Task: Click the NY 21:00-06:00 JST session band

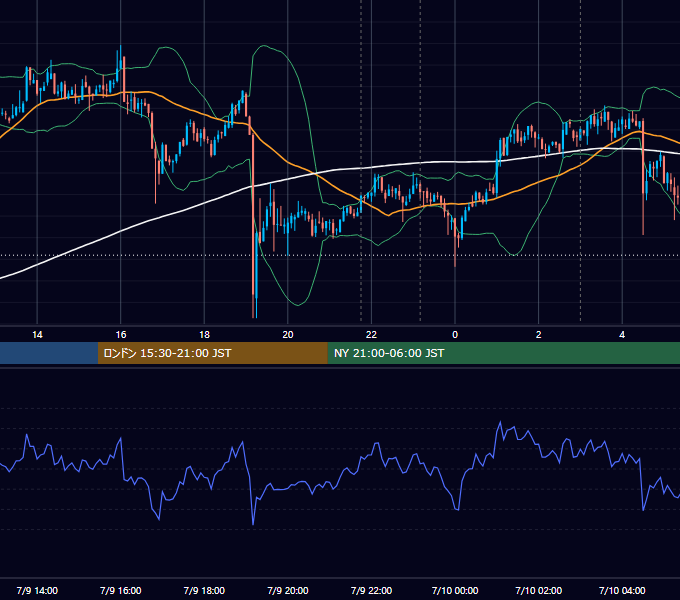Action: pos(503,353)
